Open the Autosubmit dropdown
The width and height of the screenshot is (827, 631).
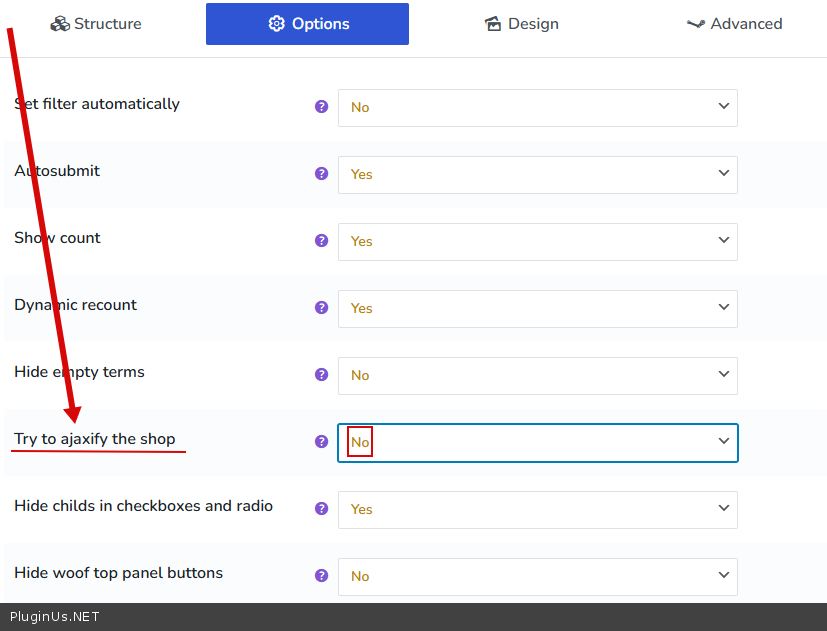537,175
